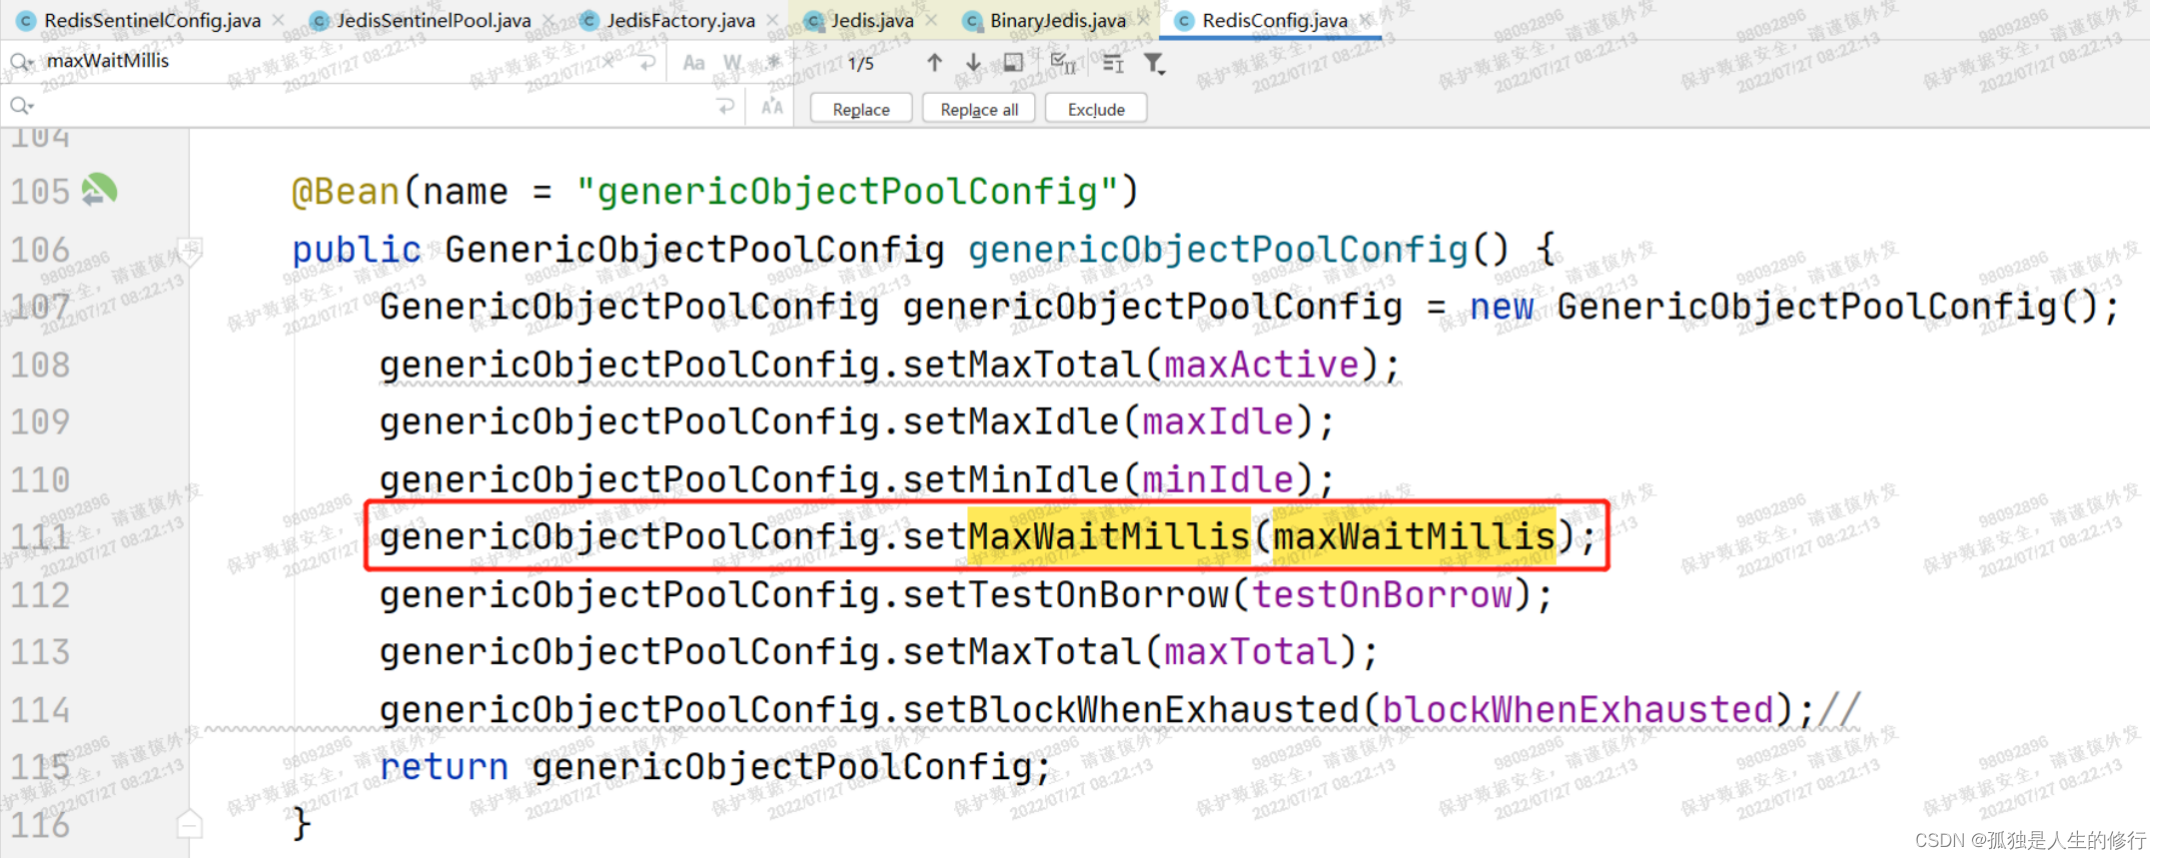The height and width of the screenshot is (860, 2162).
Task: Click the Replace button
Action: point(861,109)
